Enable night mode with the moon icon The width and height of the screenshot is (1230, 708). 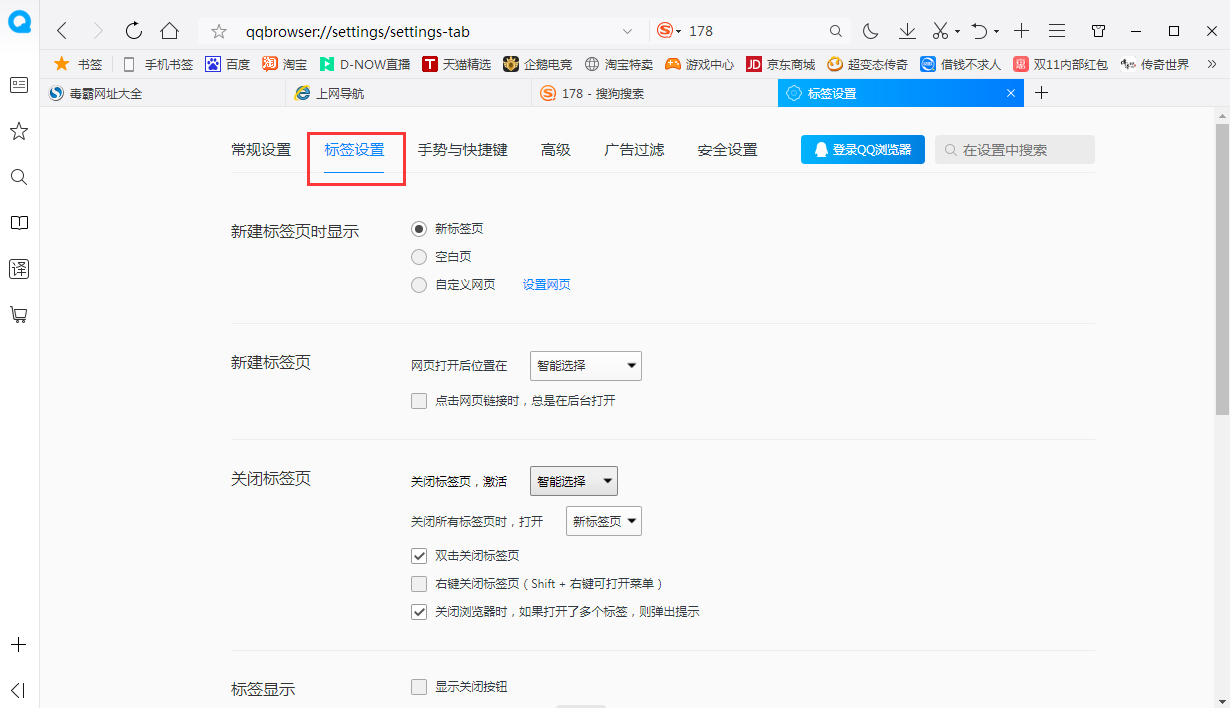pyautogui.click(x=872, y=31)
